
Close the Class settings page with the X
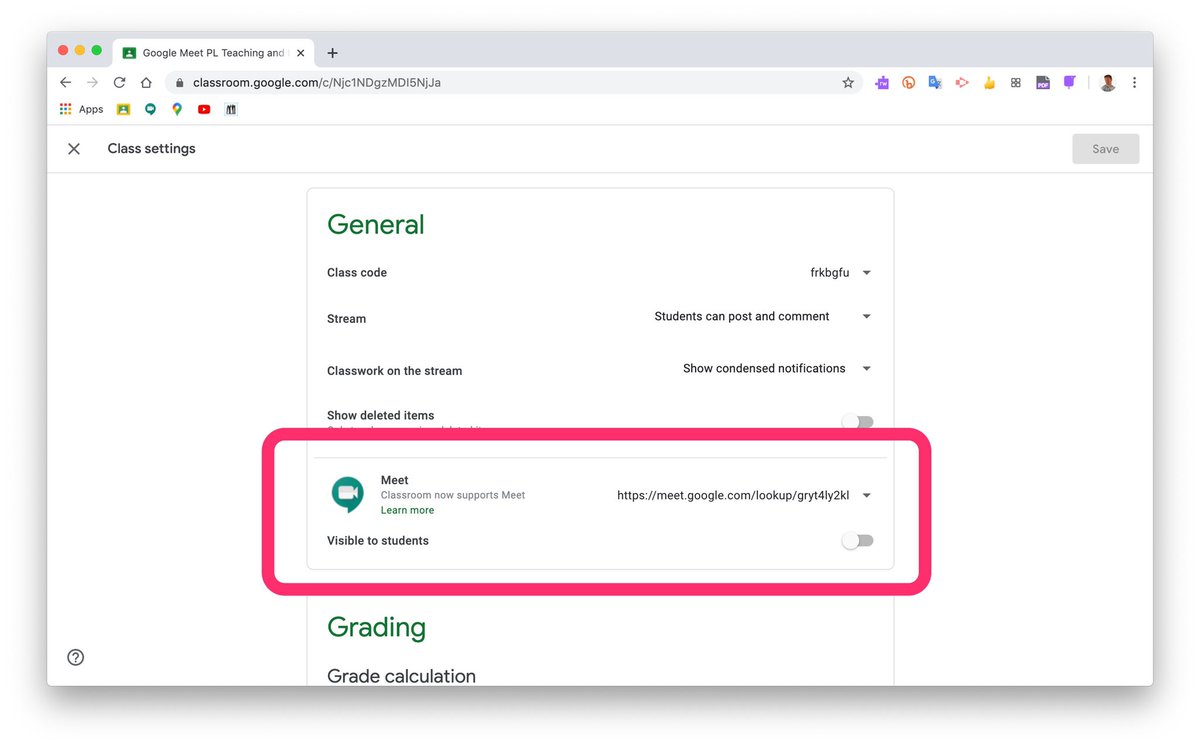coord(74,149)
